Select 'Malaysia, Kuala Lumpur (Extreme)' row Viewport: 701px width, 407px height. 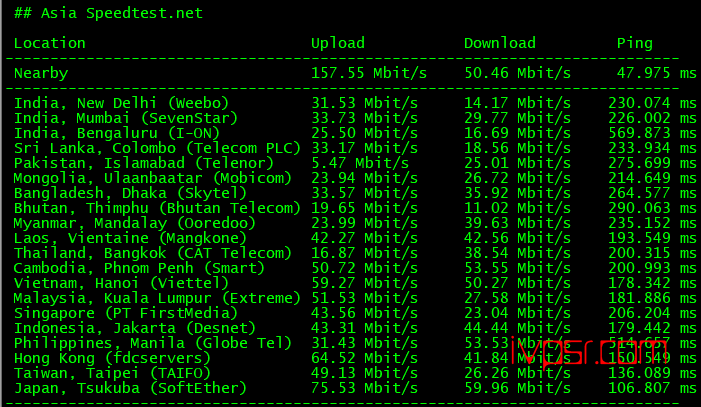[x=355, y=298]
